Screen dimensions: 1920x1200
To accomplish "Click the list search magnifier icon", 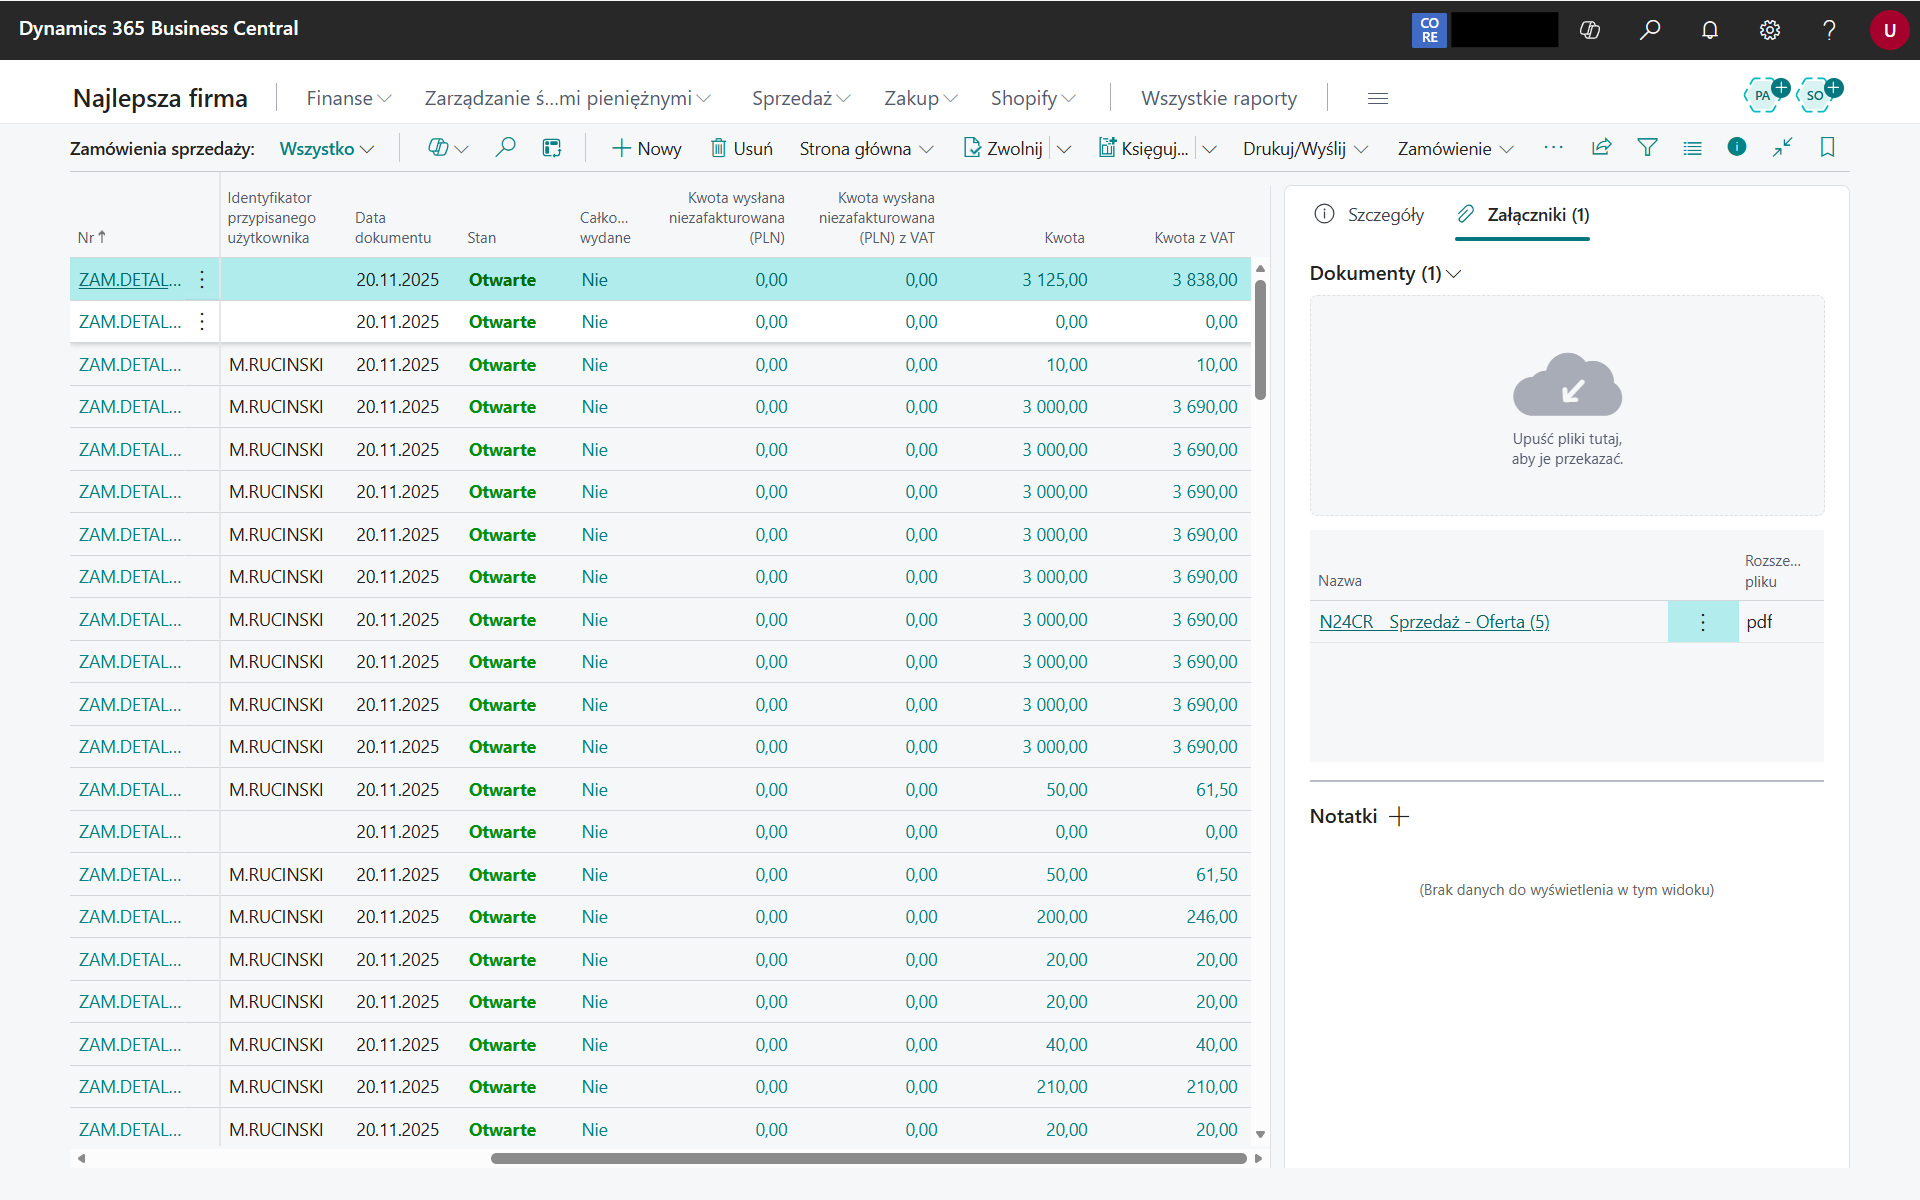I will point(506,148).
